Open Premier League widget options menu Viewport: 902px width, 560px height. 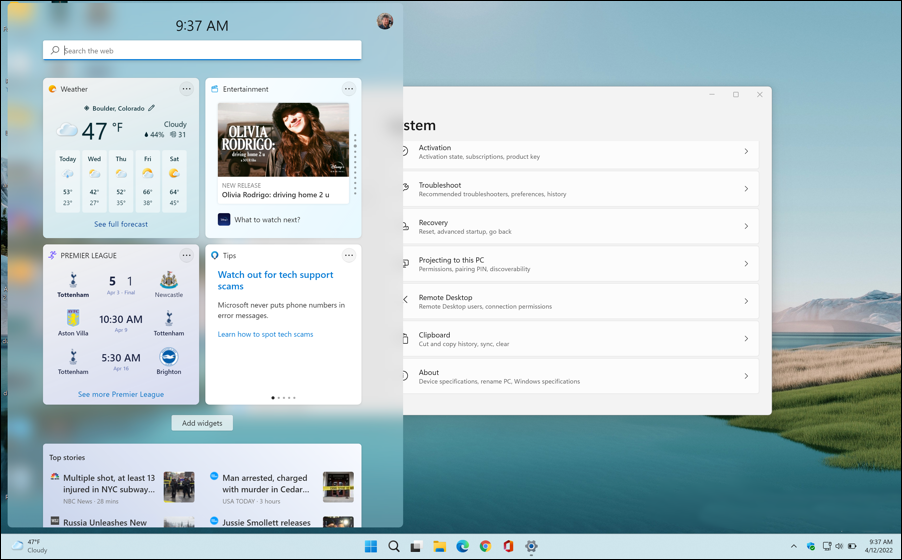tap(186, 255)
